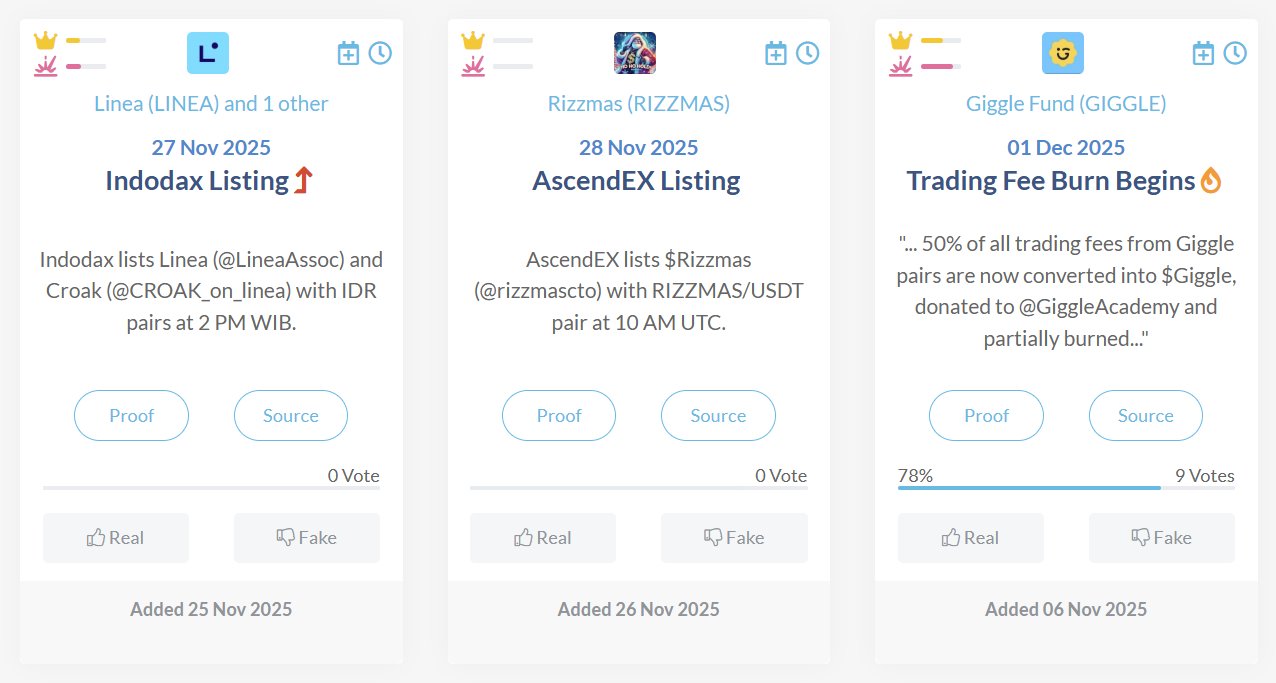The width and height of the screenshot is (1276, 683).
Task: Click the clock reminder icon on Linea card
Action: coord(380,53)
